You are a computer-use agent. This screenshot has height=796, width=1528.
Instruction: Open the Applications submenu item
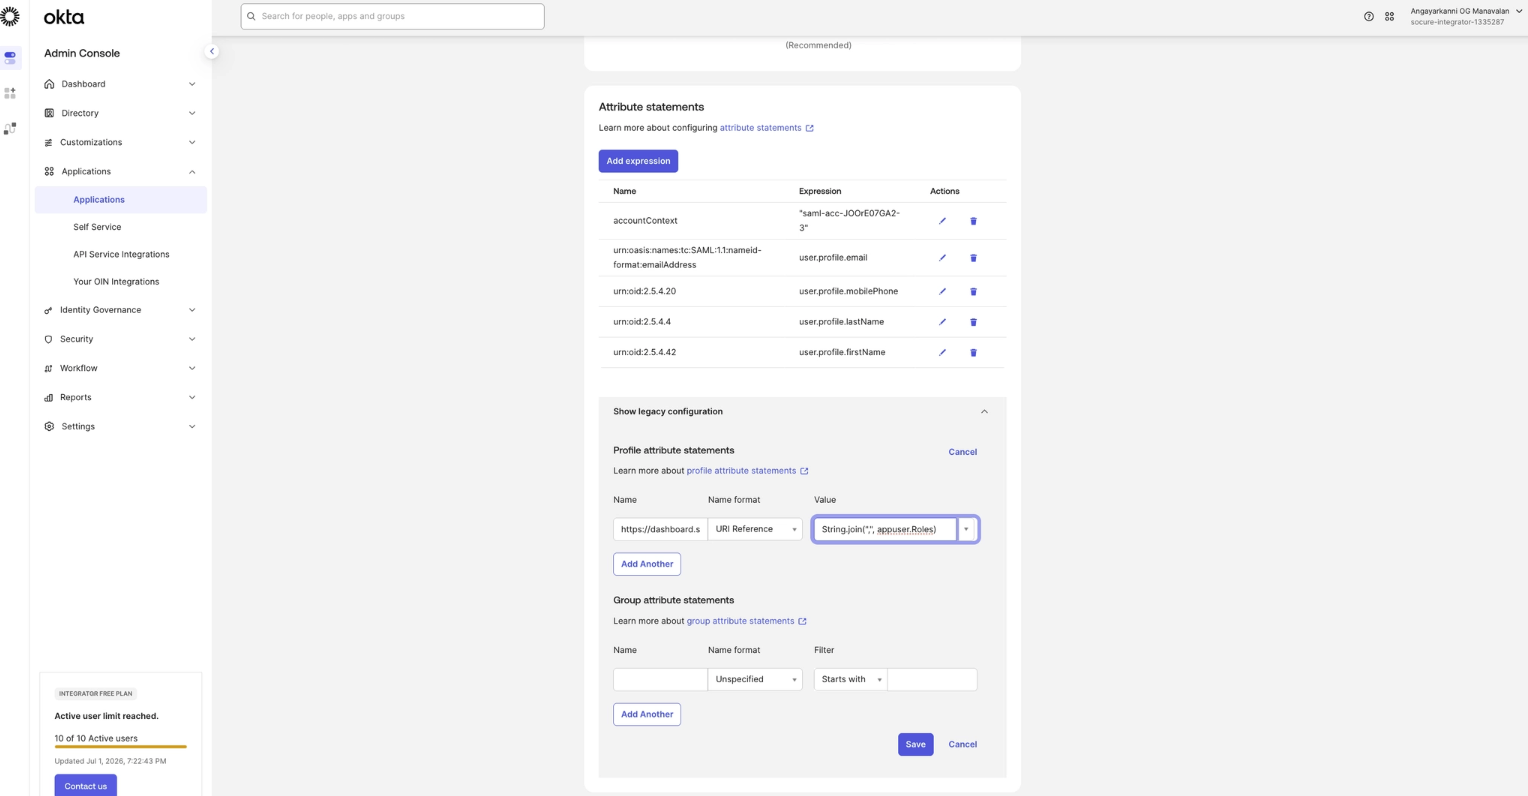pos(120,200)
